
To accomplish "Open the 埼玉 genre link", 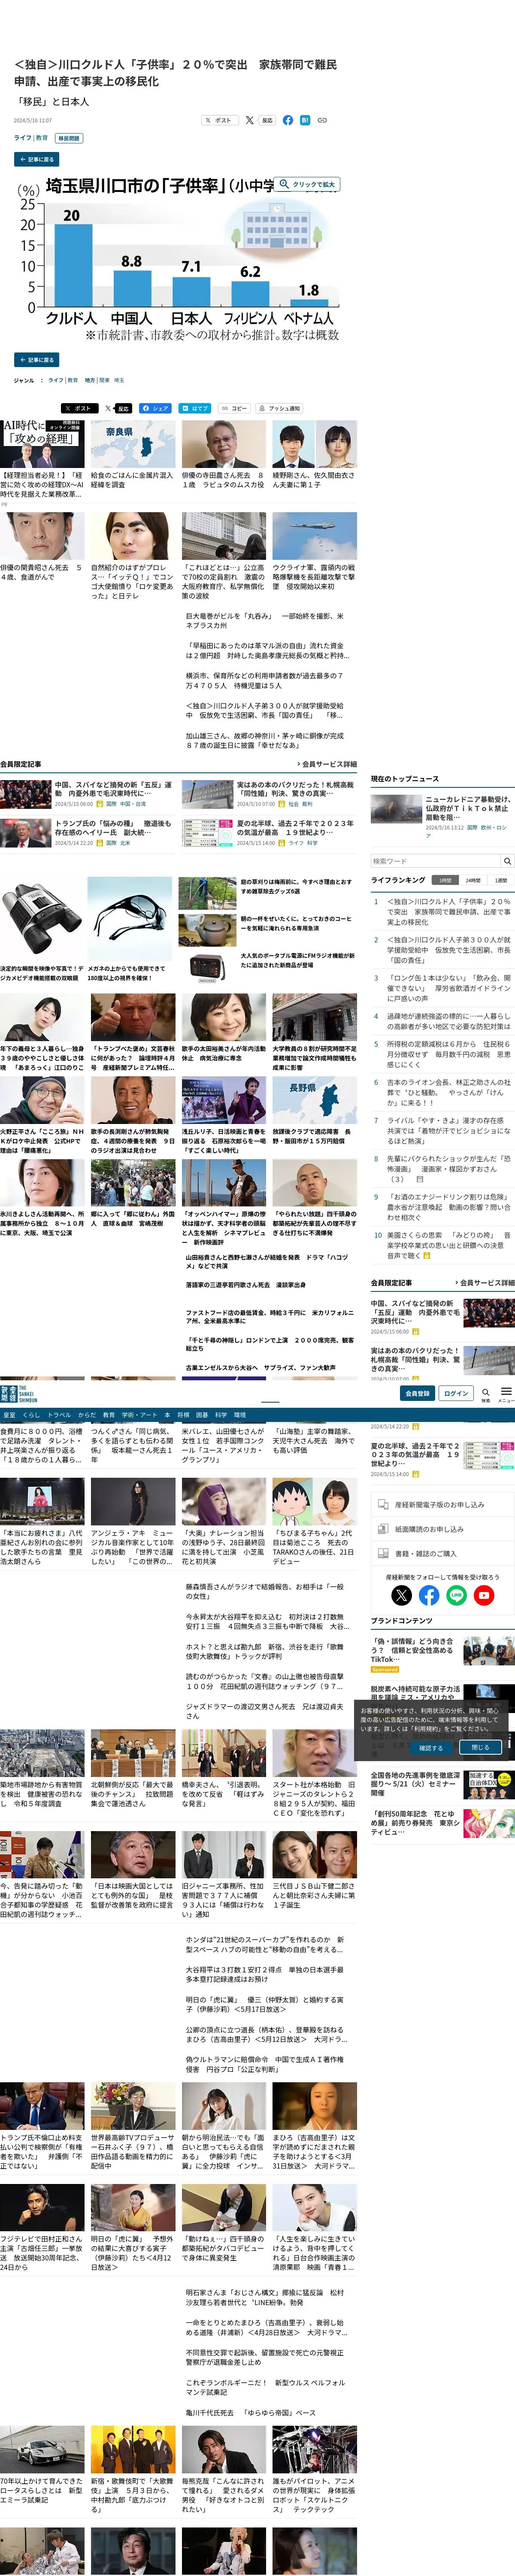I will coord(119,380).
